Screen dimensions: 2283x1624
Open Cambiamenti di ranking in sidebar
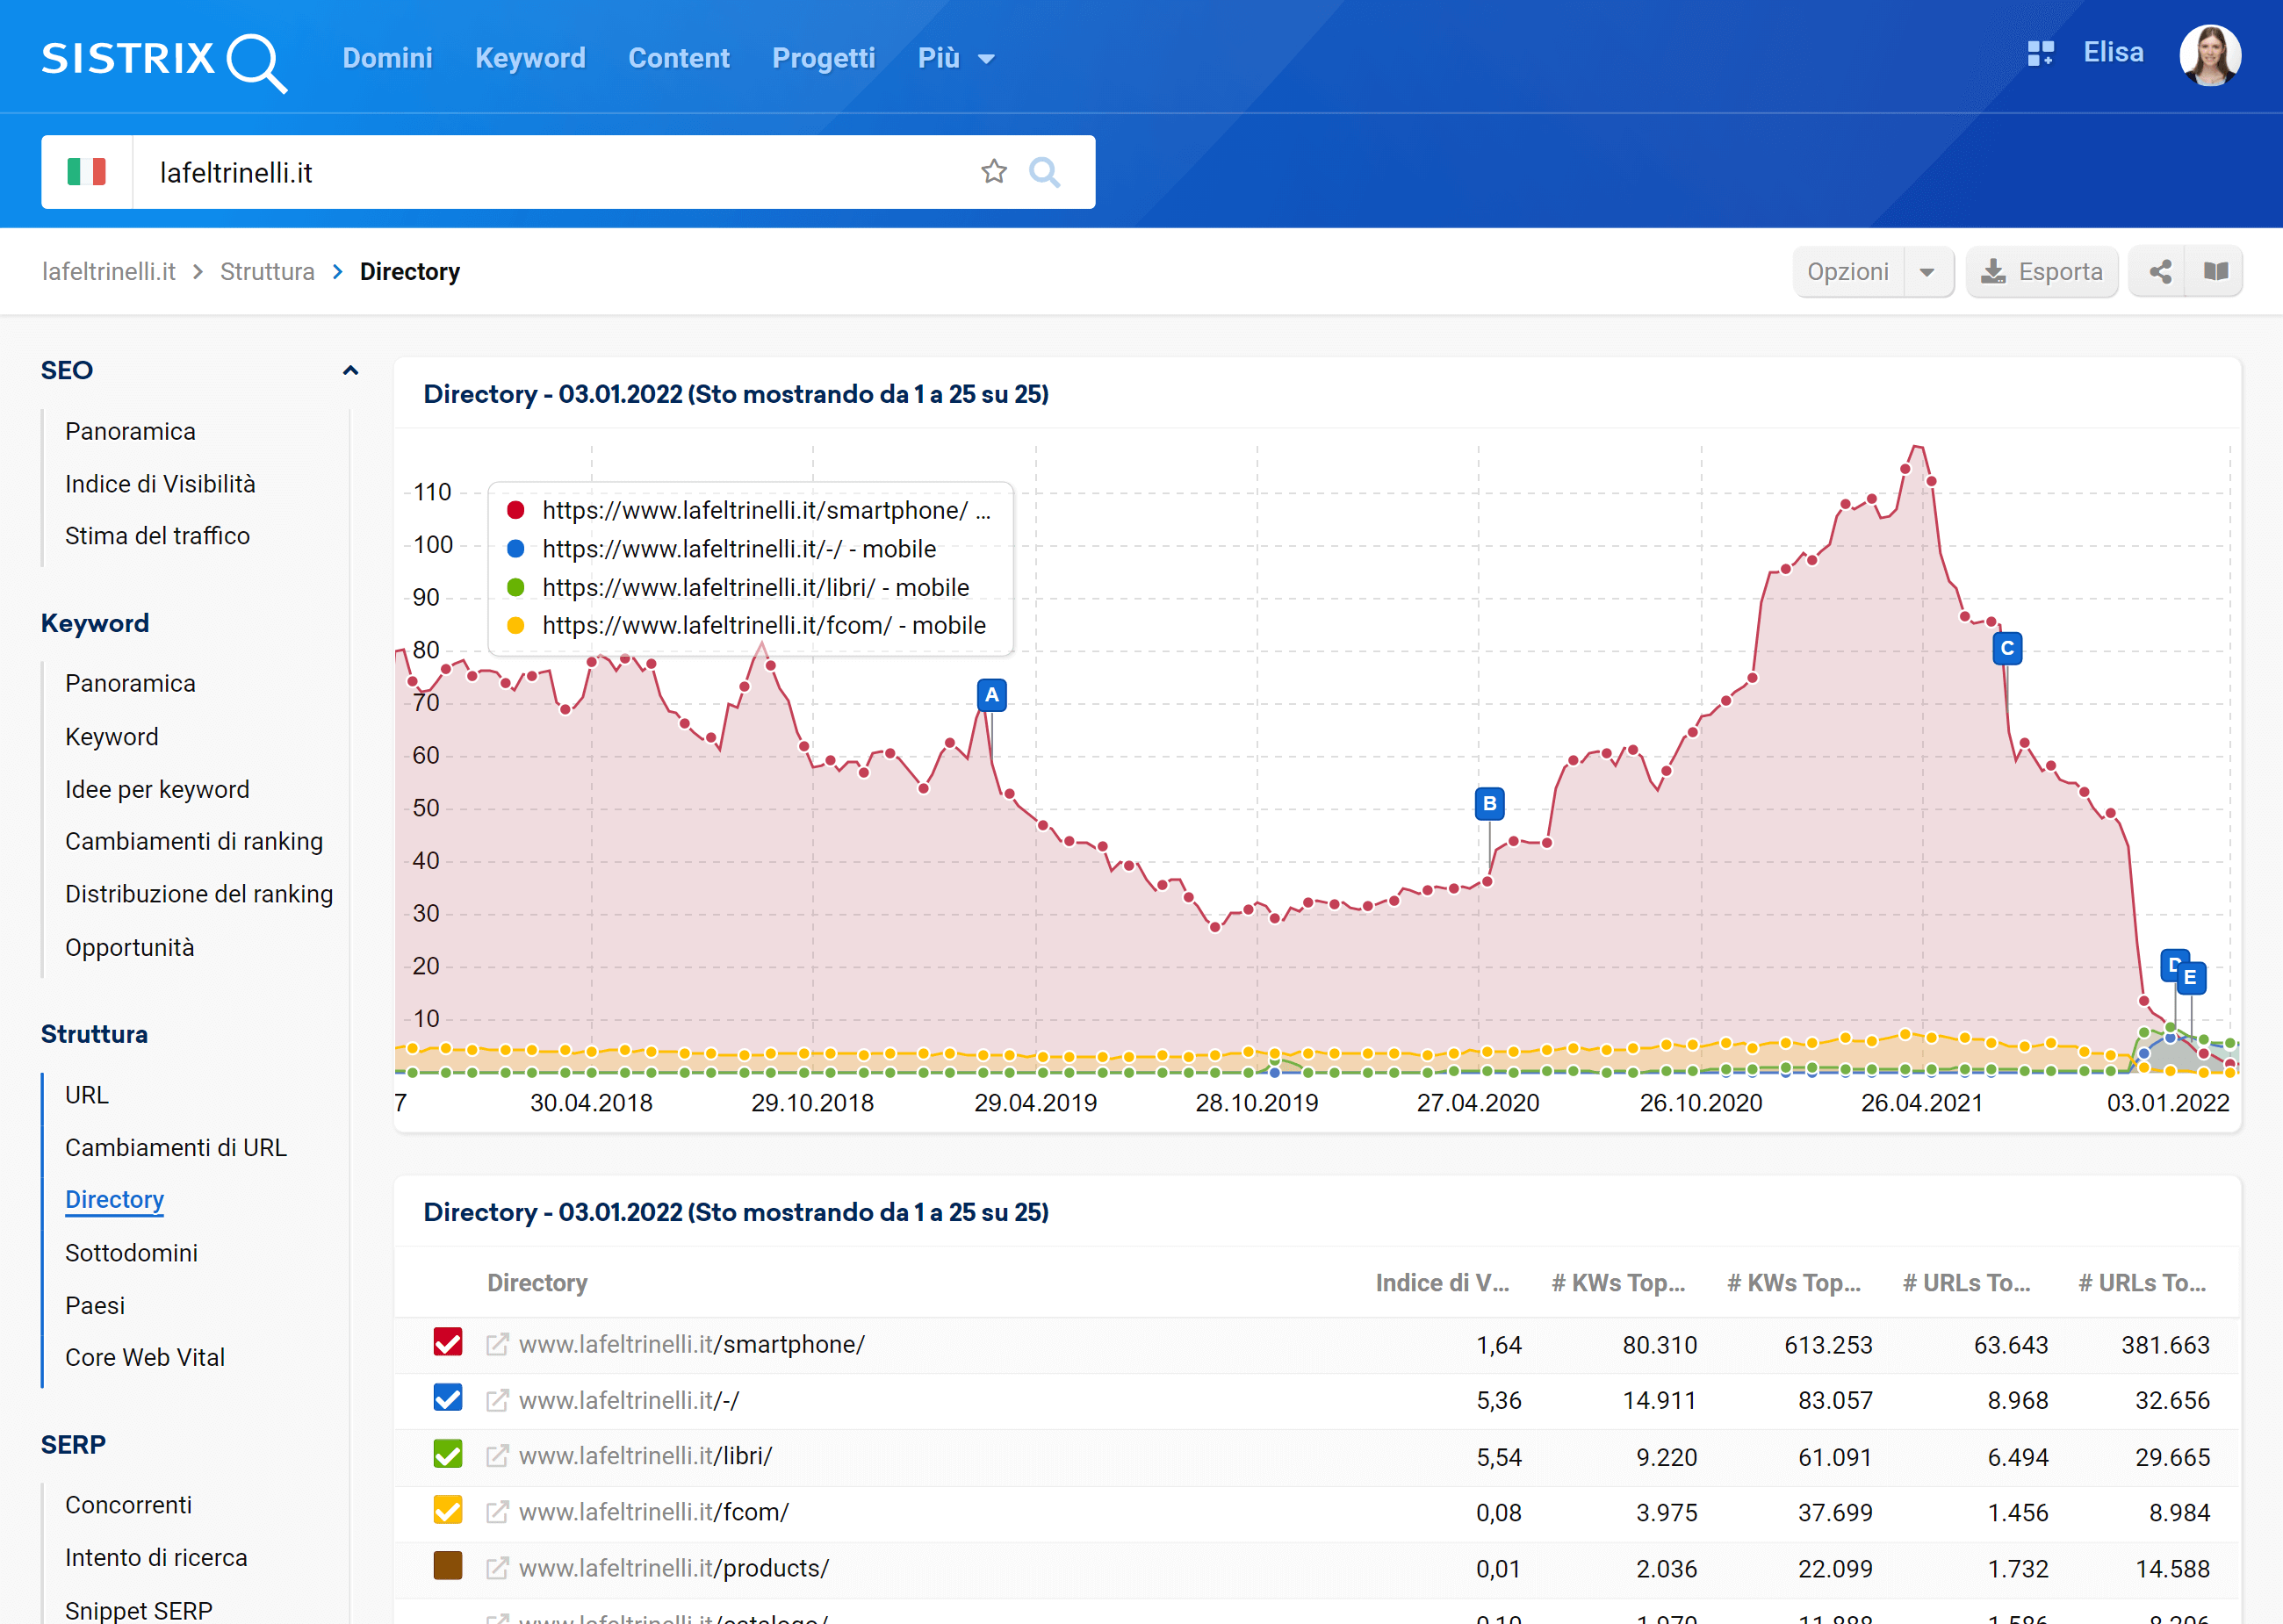194,841
